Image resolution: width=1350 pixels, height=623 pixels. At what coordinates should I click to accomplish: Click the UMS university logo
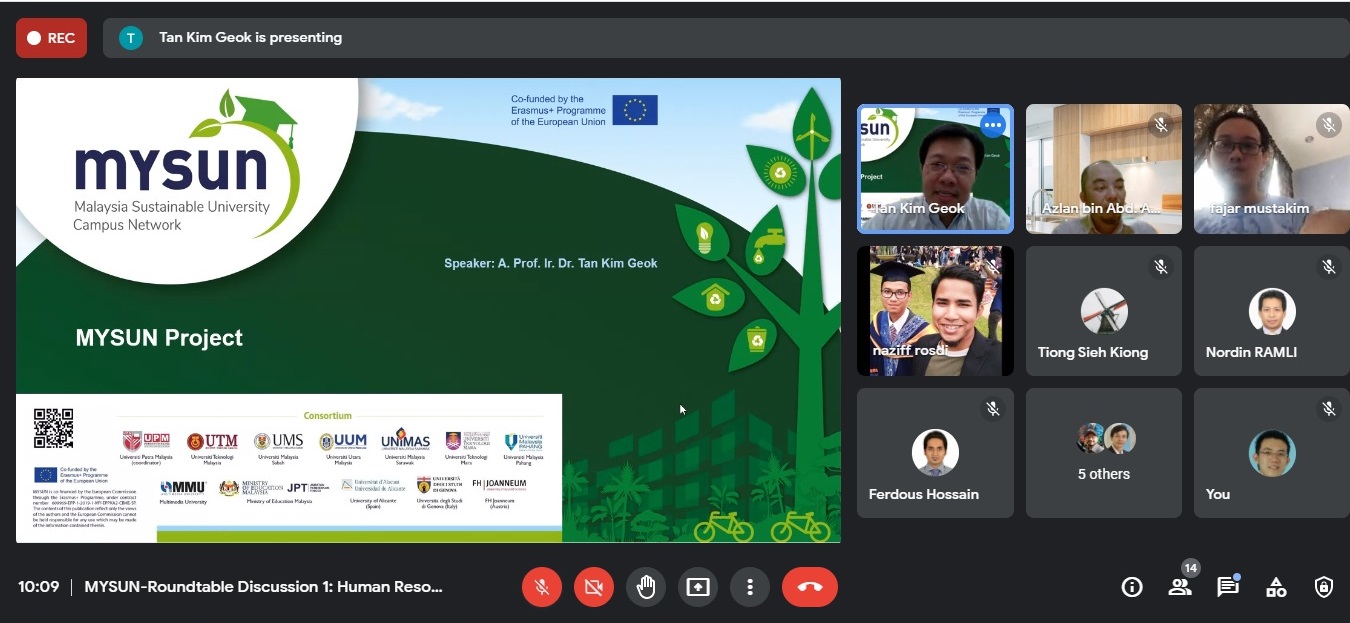279,441
